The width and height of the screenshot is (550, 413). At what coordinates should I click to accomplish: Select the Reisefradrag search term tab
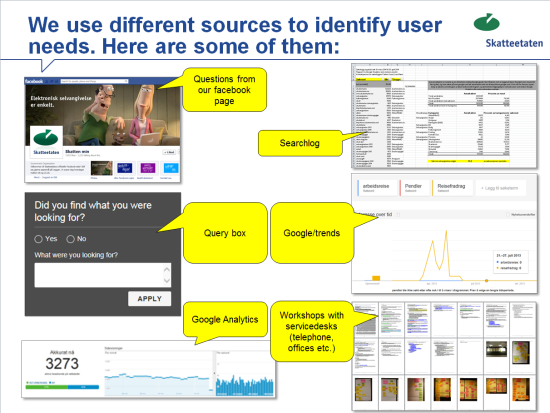tap(452, 188)
